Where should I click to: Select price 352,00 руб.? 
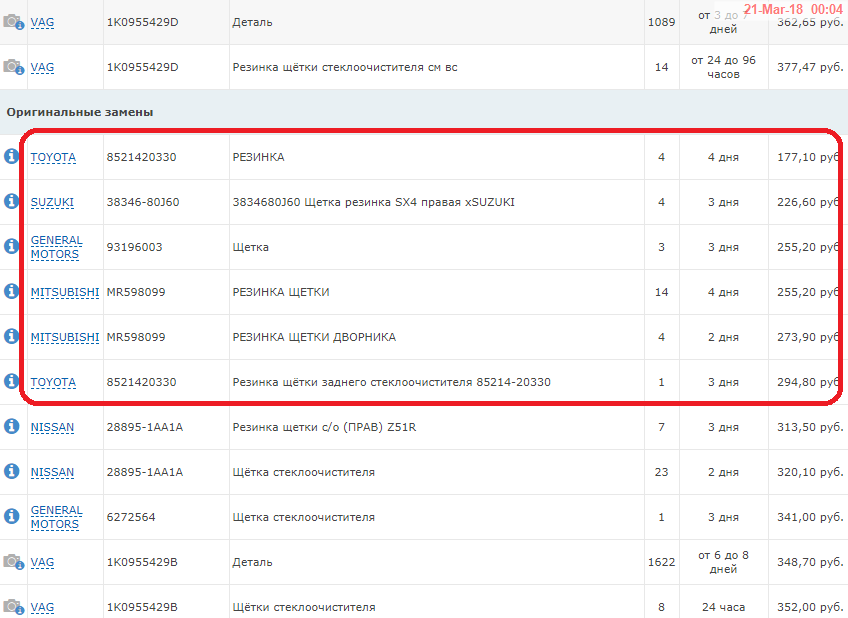810,607
